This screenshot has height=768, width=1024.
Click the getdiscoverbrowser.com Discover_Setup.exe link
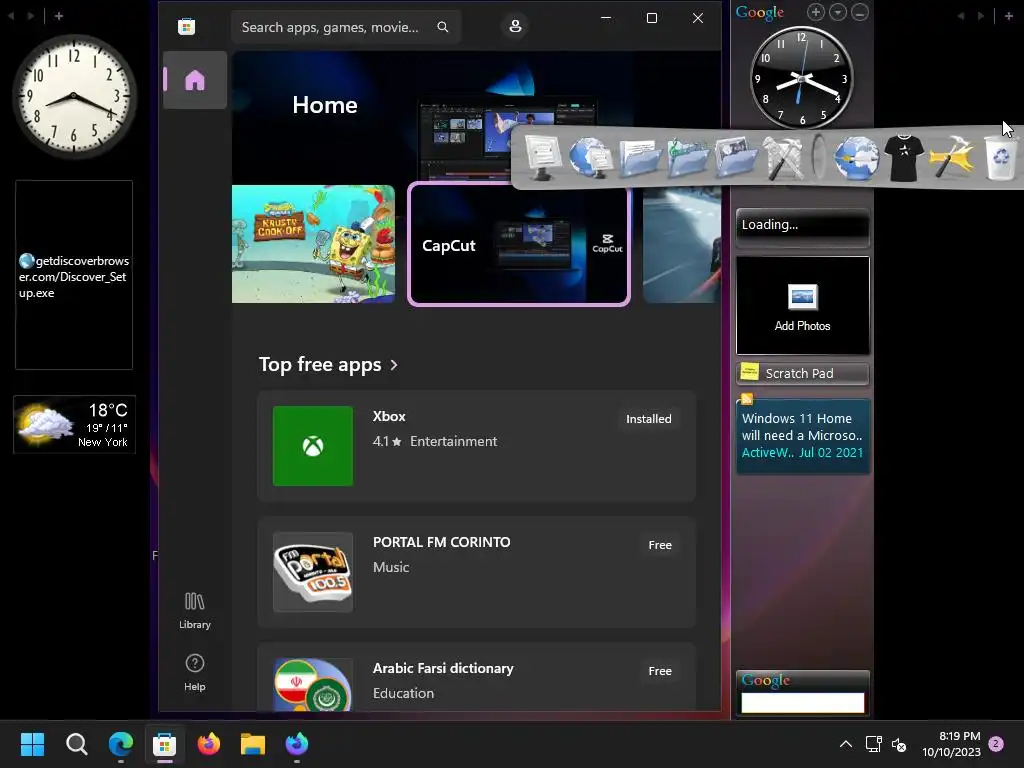74,277
